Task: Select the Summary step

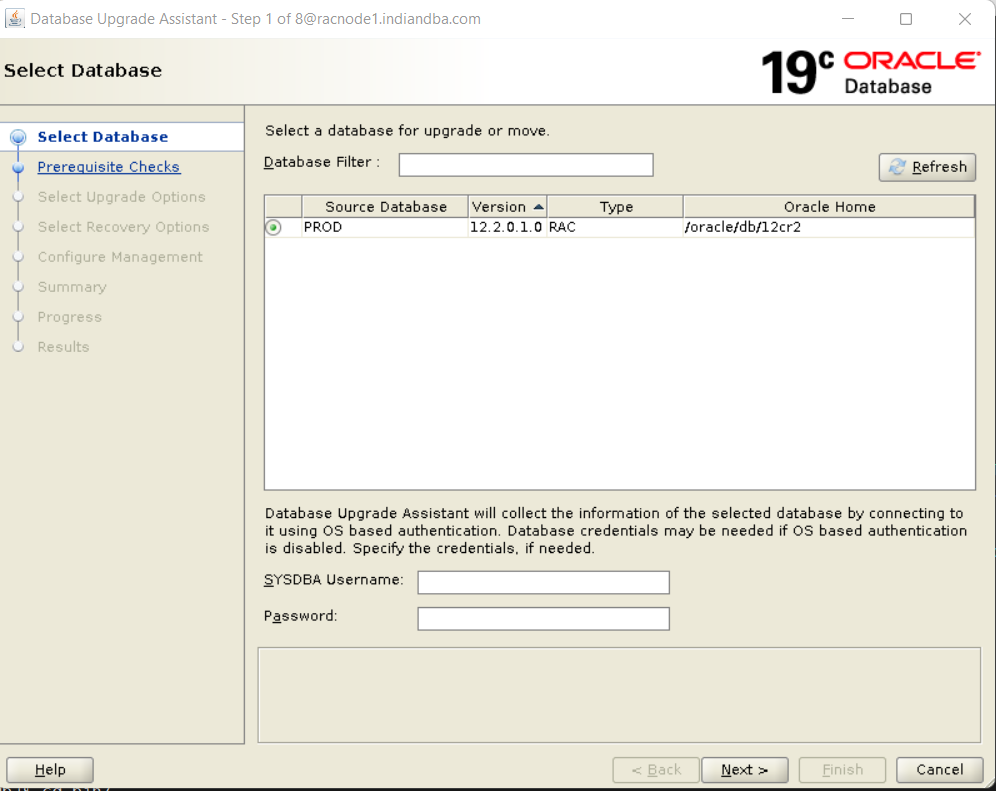Action: [x=72, y=287]
